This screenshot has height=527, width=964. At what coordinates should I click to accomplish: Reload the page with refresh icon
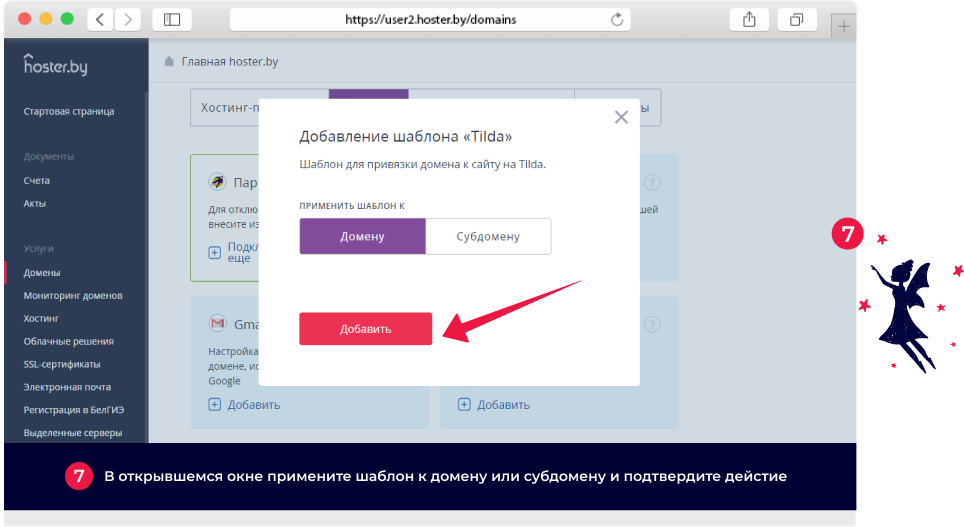[617, 20]
